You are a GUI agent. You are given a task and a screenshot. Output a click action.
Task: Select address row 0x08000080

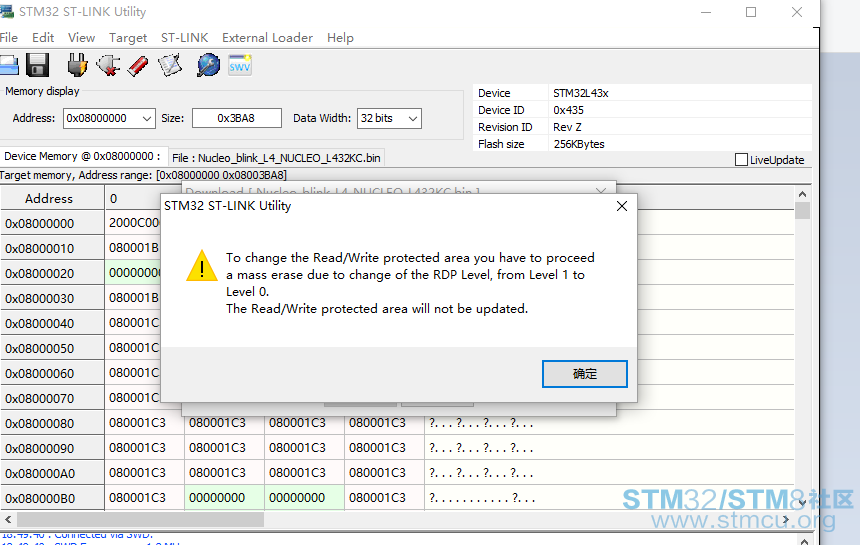tap(52, 423)
